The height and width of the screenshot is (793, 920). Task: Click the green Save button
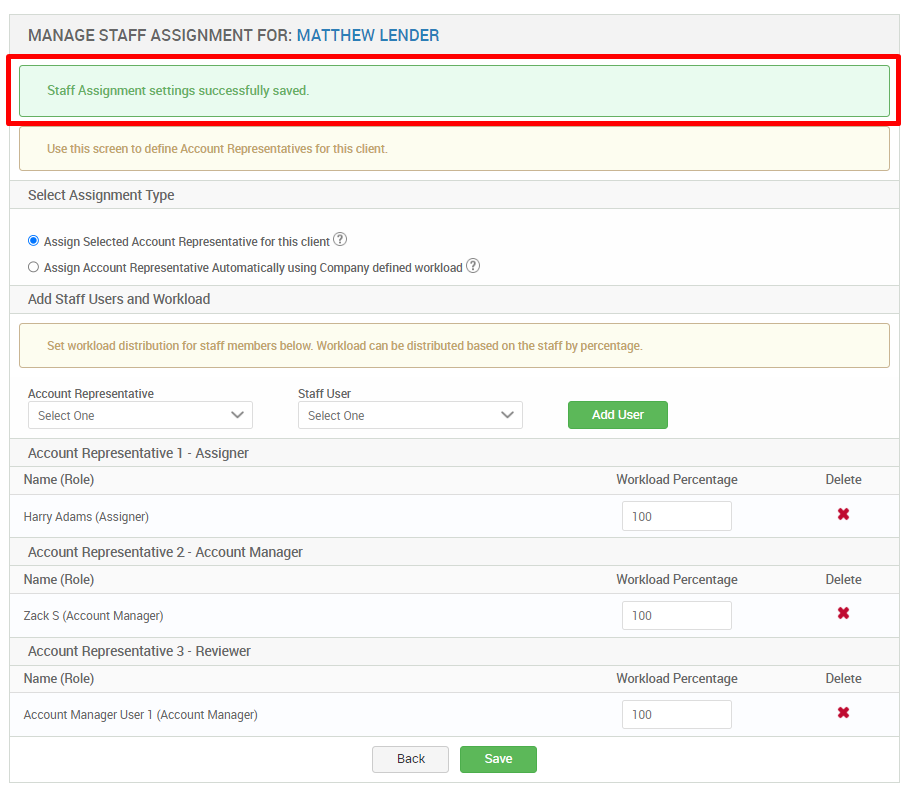pyautogui.click(x=498, y=759)
